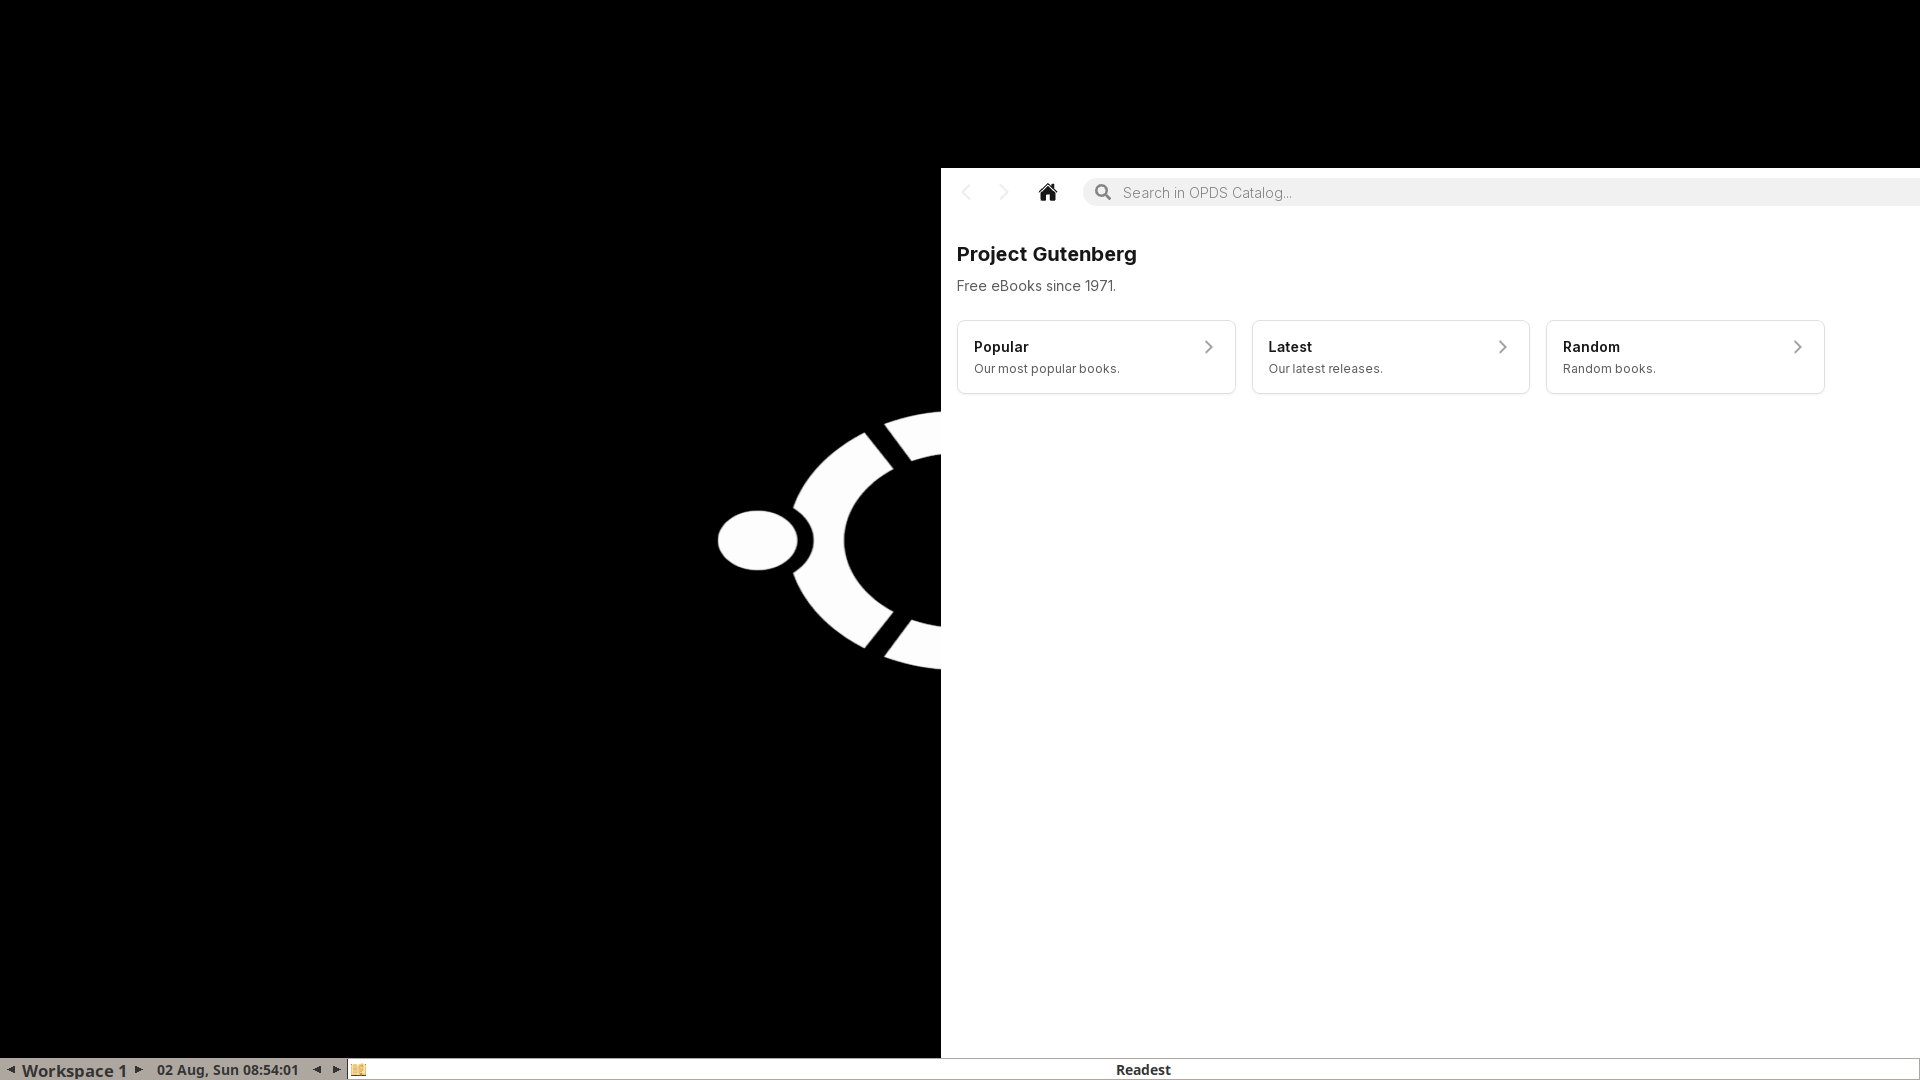Image resolution: width=1920 pixels, height=1080 pixels.
Task: Go forward in the OPDS catalog
Action: click(x=1004, y=192)
